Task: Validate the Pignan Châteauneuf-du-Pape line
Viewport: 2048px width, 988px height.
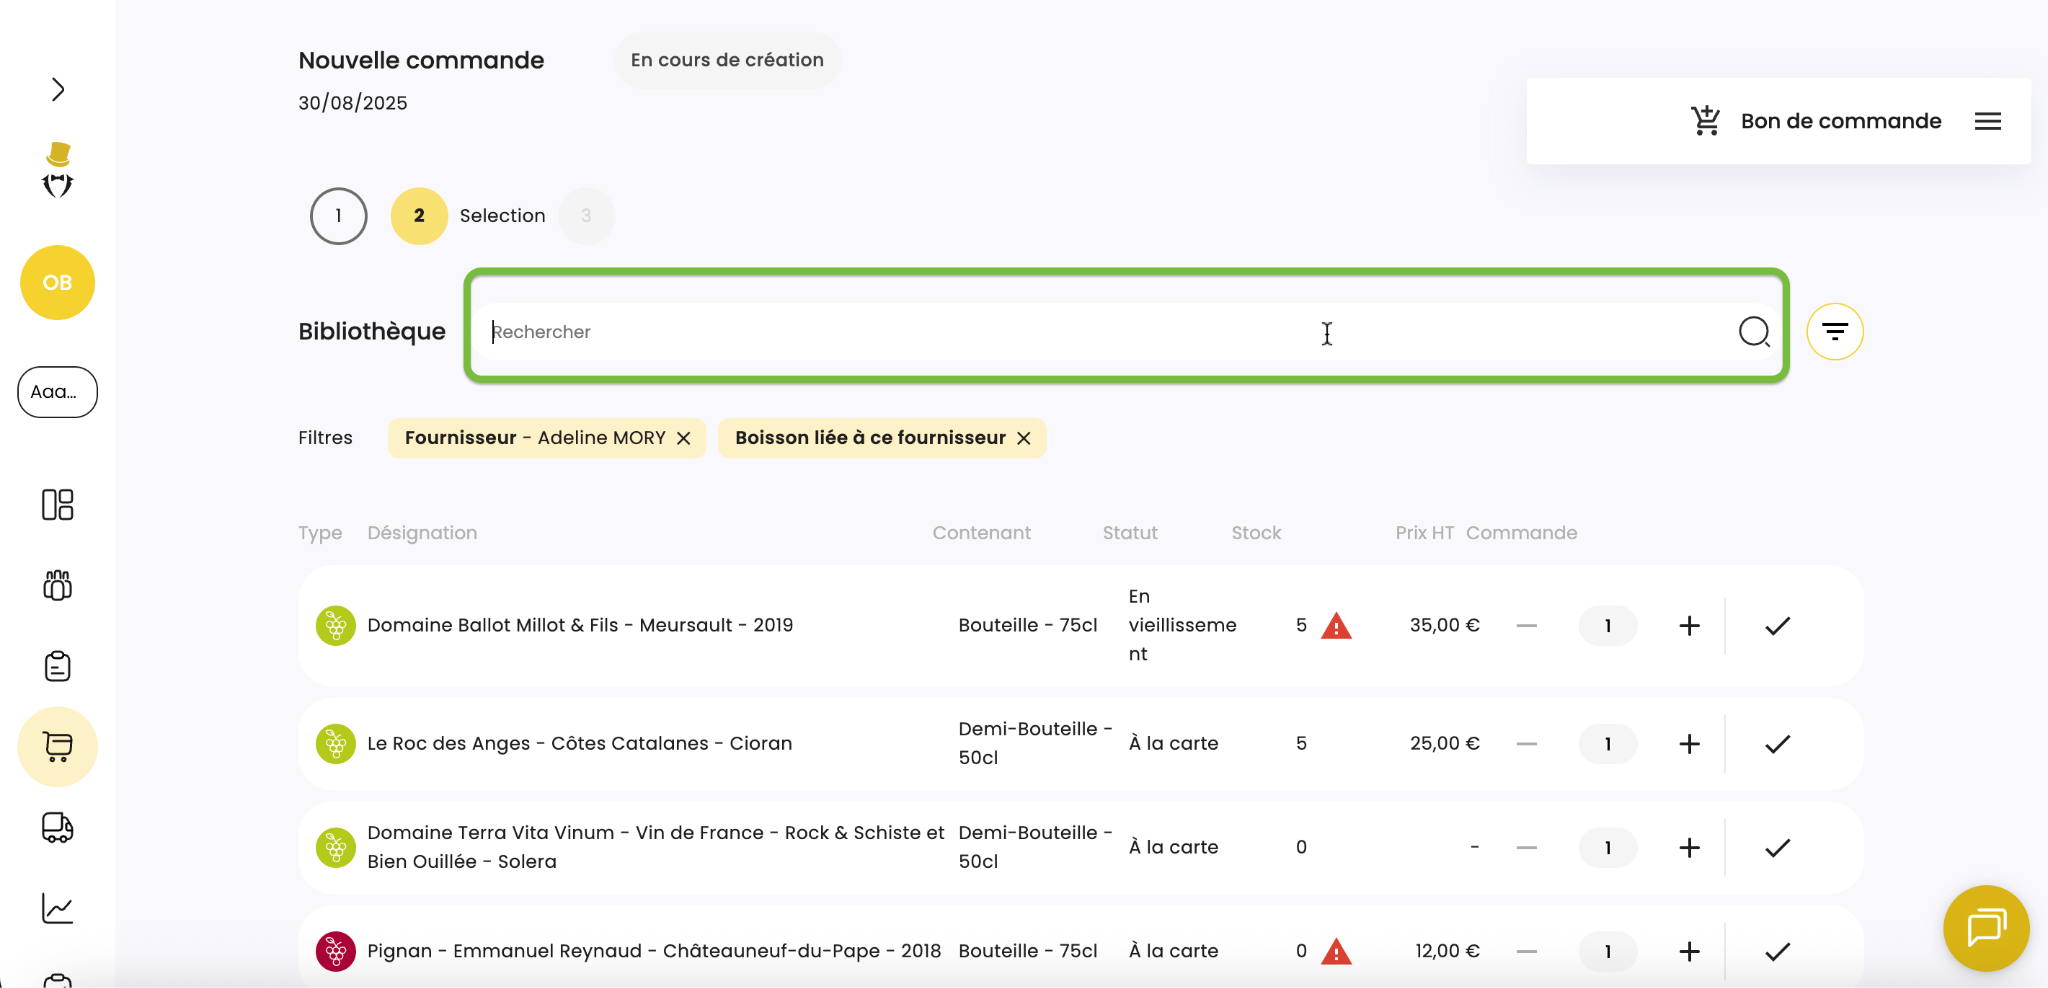Action: pos(1777,951)
